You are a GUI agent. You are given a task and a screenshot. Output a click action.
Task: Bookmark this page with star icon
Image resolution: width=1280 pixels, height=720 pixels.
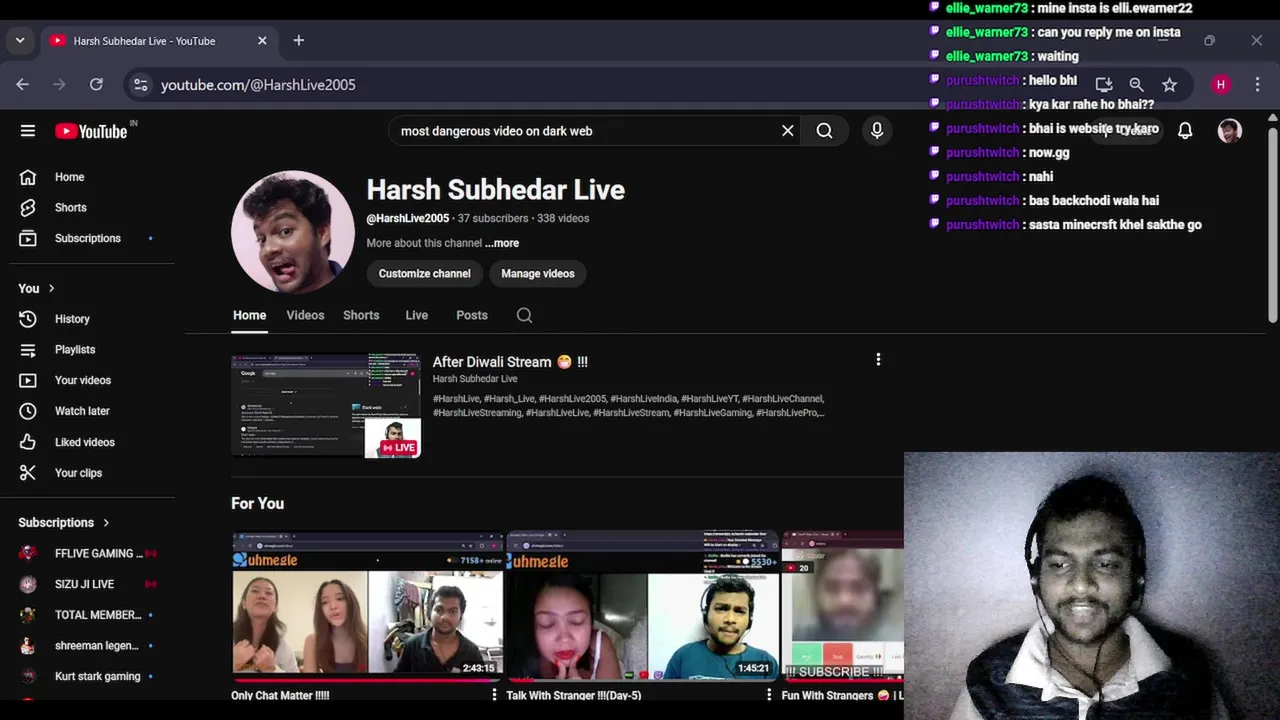(x=1169, y=85)
